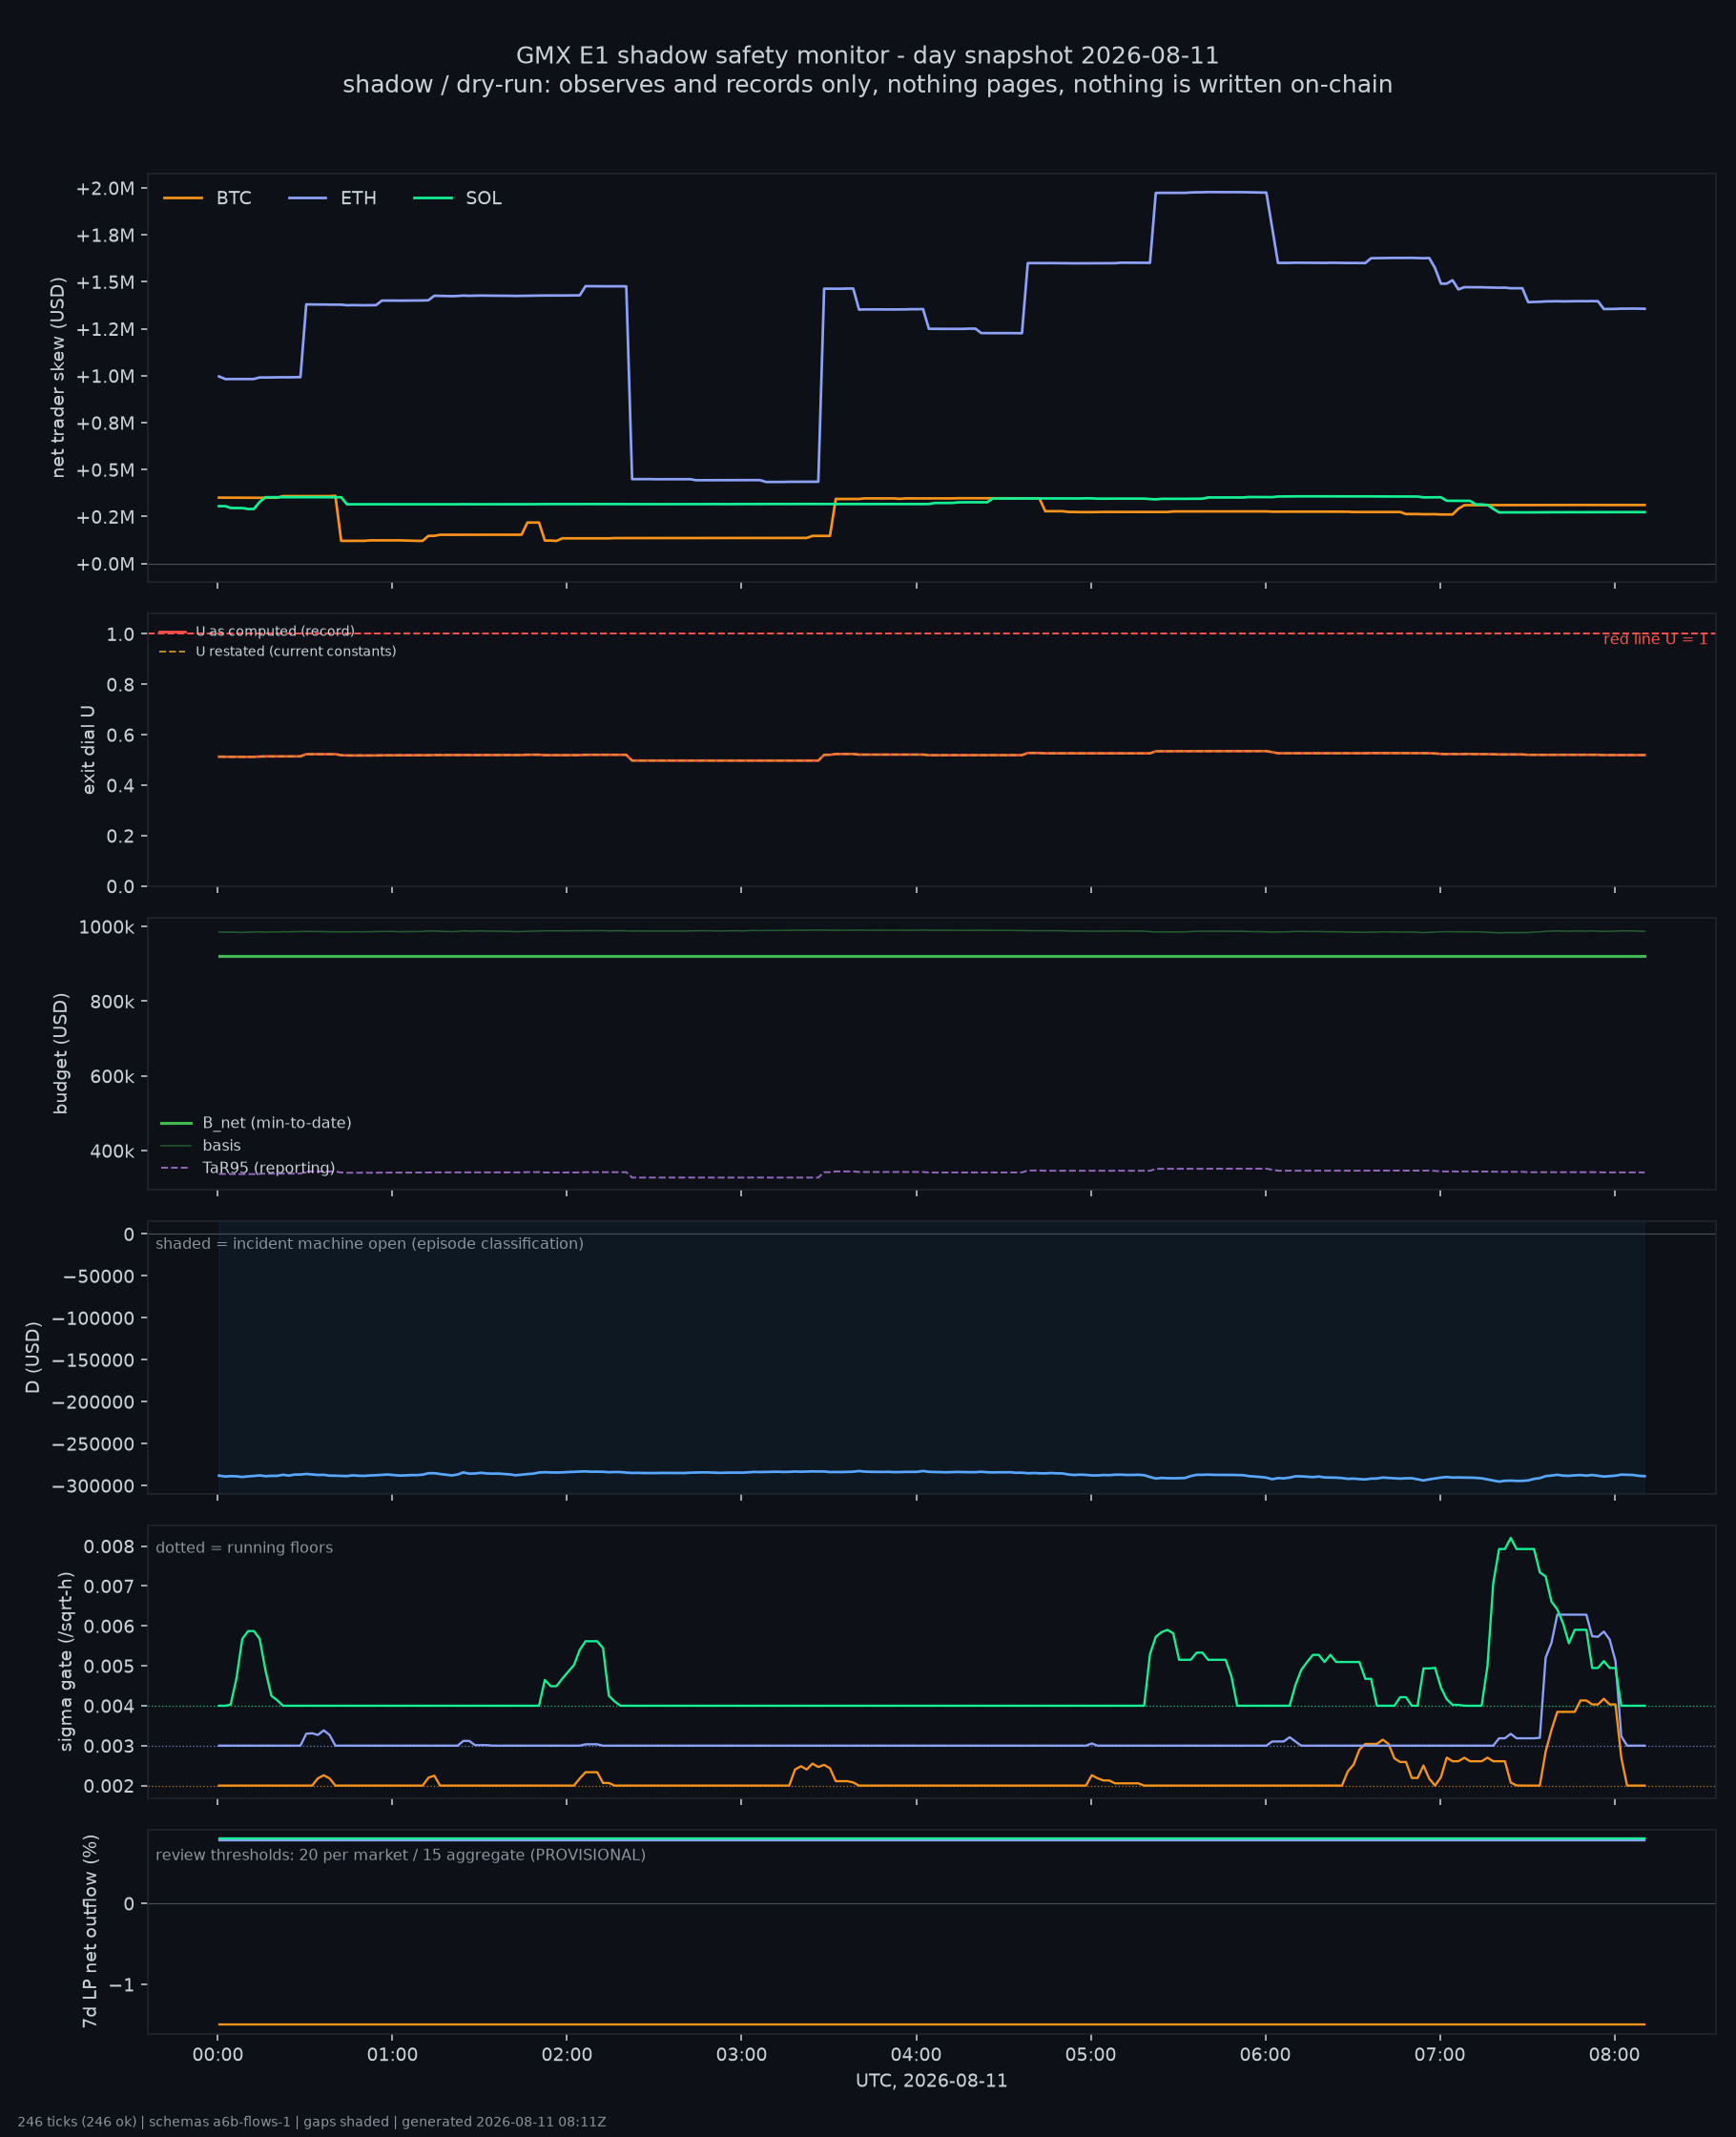Viewport: 1736px width, 2137px height.
Task: Click the "red line U = 1" annotation
Action: pyautogui.click(x=1655, y=640)
